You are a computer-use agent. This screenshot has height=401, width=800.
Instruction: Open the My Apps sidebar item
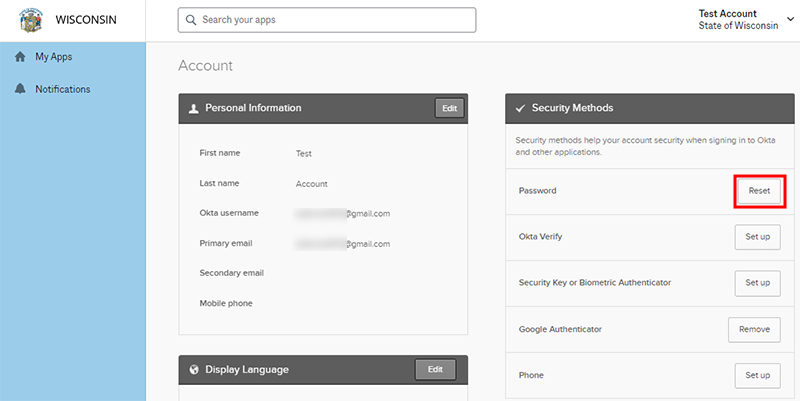(x=53, y=57)
